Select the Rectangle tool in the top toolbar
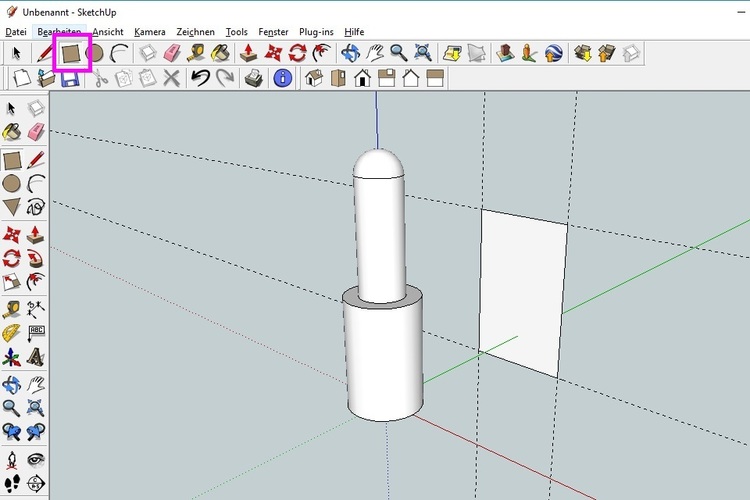 70,54
